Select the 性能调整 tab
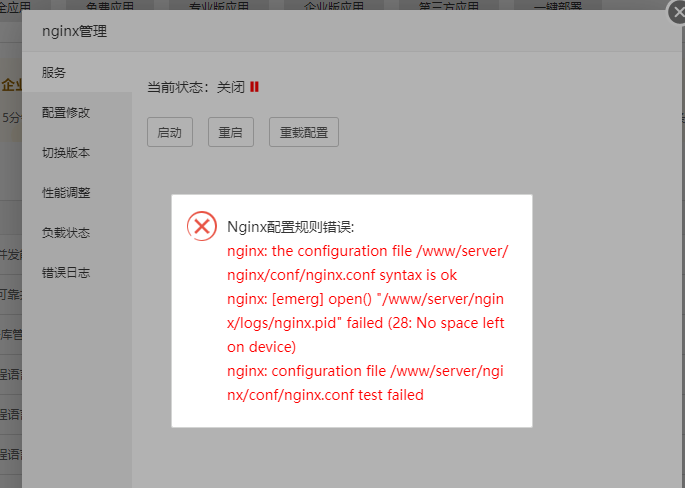This screenshot has height=488, width=685. pyautogui.click(x=76, y=192)
